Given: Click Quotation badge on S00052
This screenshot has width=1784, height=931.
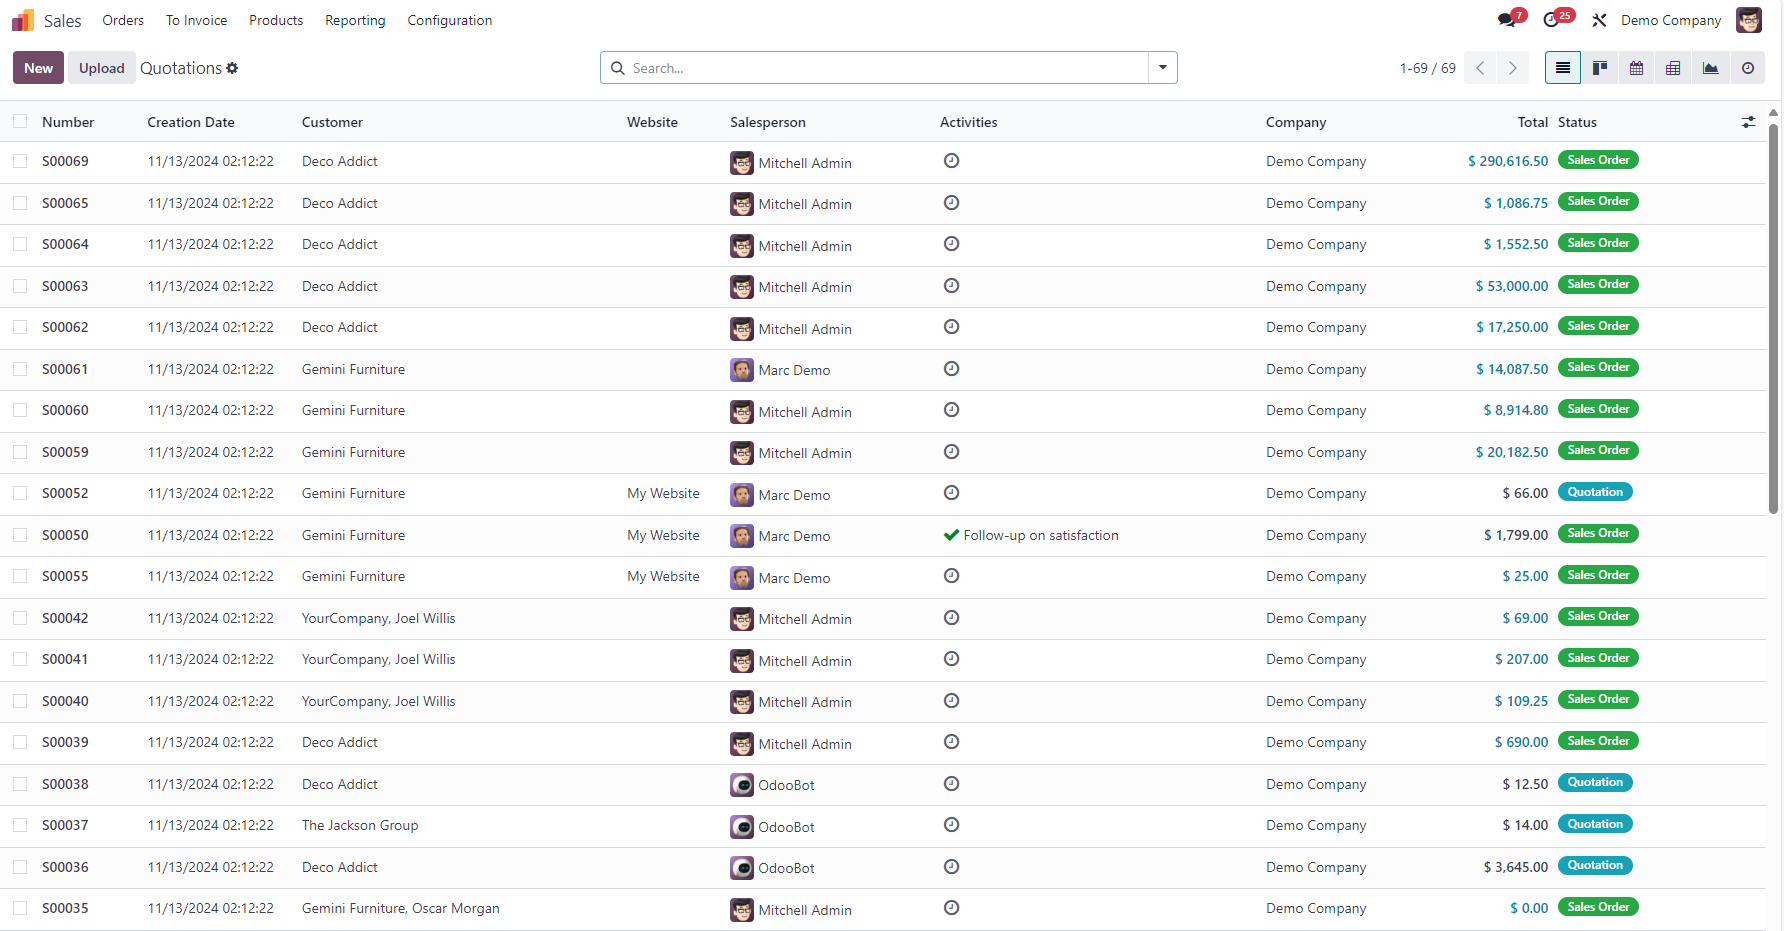Looking at the screenshot, I should pos(1595,492).
